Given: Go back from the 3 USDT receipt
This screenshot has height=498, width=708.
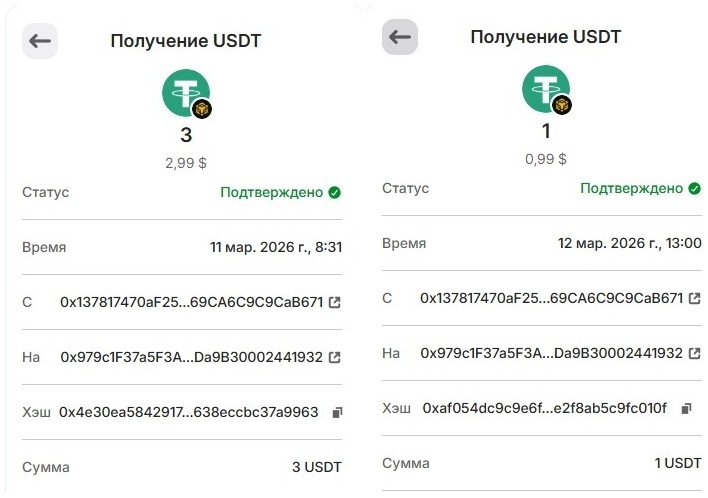Looking at the screenshot, I should [40, 41].
